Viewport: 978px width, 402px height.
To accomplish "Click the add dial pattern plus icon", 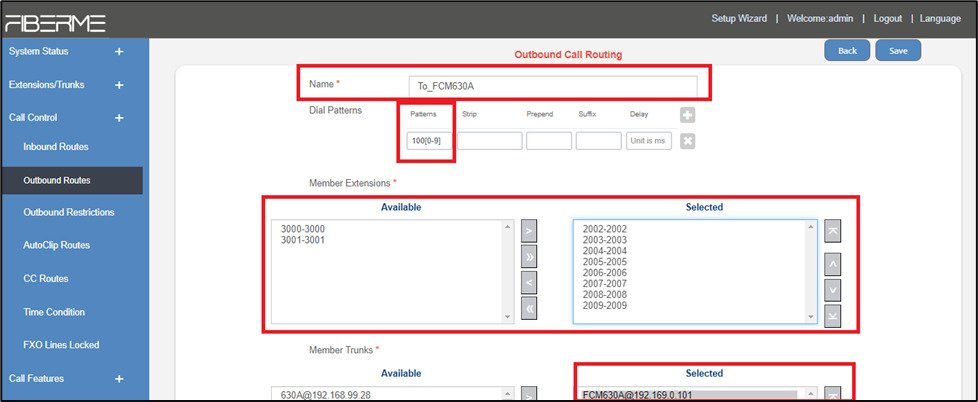I will pyautogui.click(x=687, y=115).
